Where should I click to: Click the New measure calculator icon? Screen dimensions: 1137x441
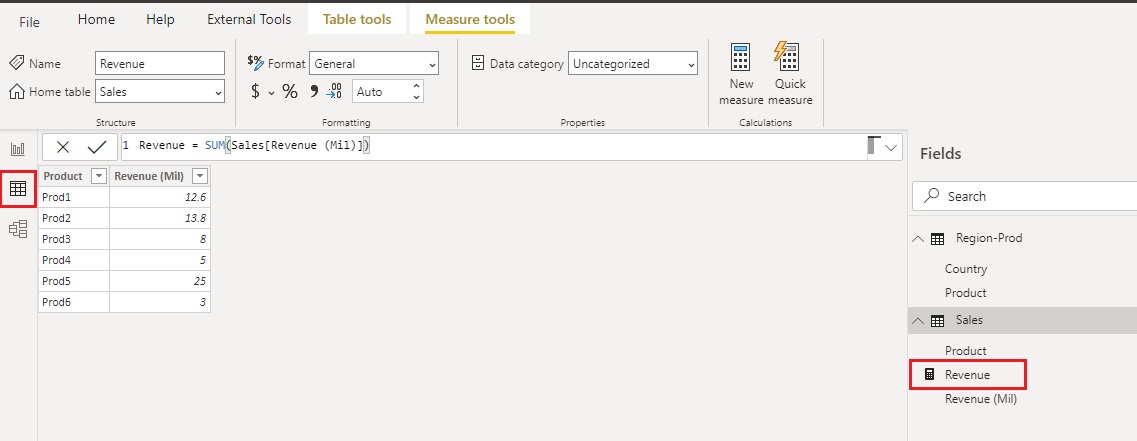[x=741, y=57]
